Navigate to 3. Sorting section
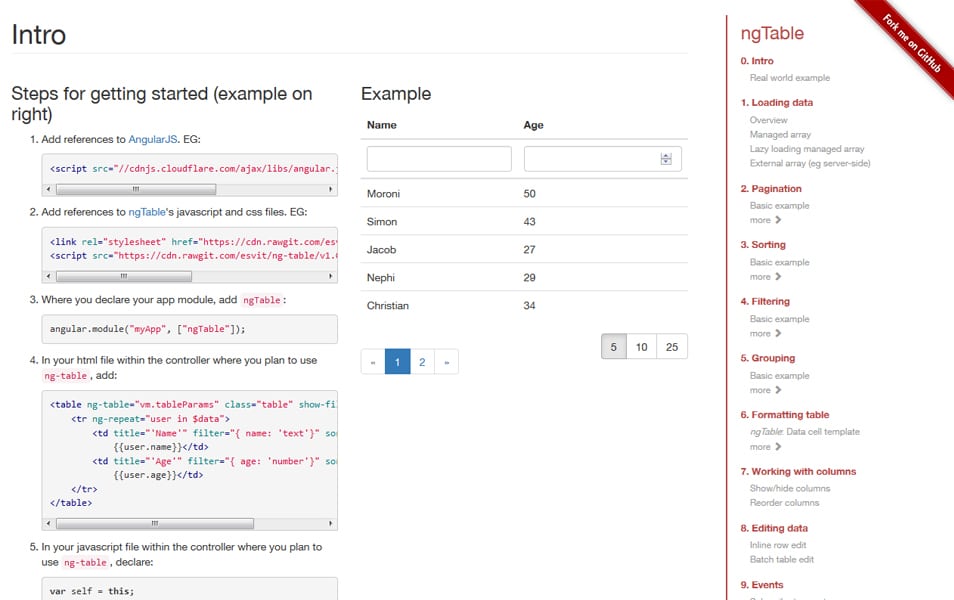This screenshot has height=600, width=954. 763,245
